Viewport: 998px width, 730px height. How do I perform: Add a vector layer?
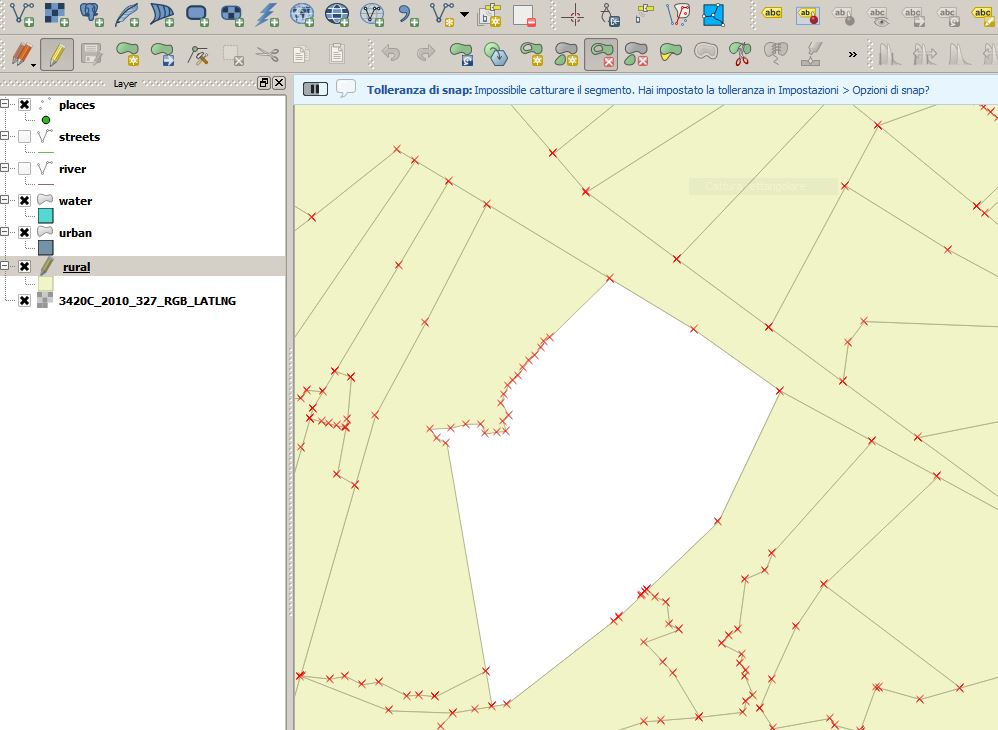pos(22,14)
